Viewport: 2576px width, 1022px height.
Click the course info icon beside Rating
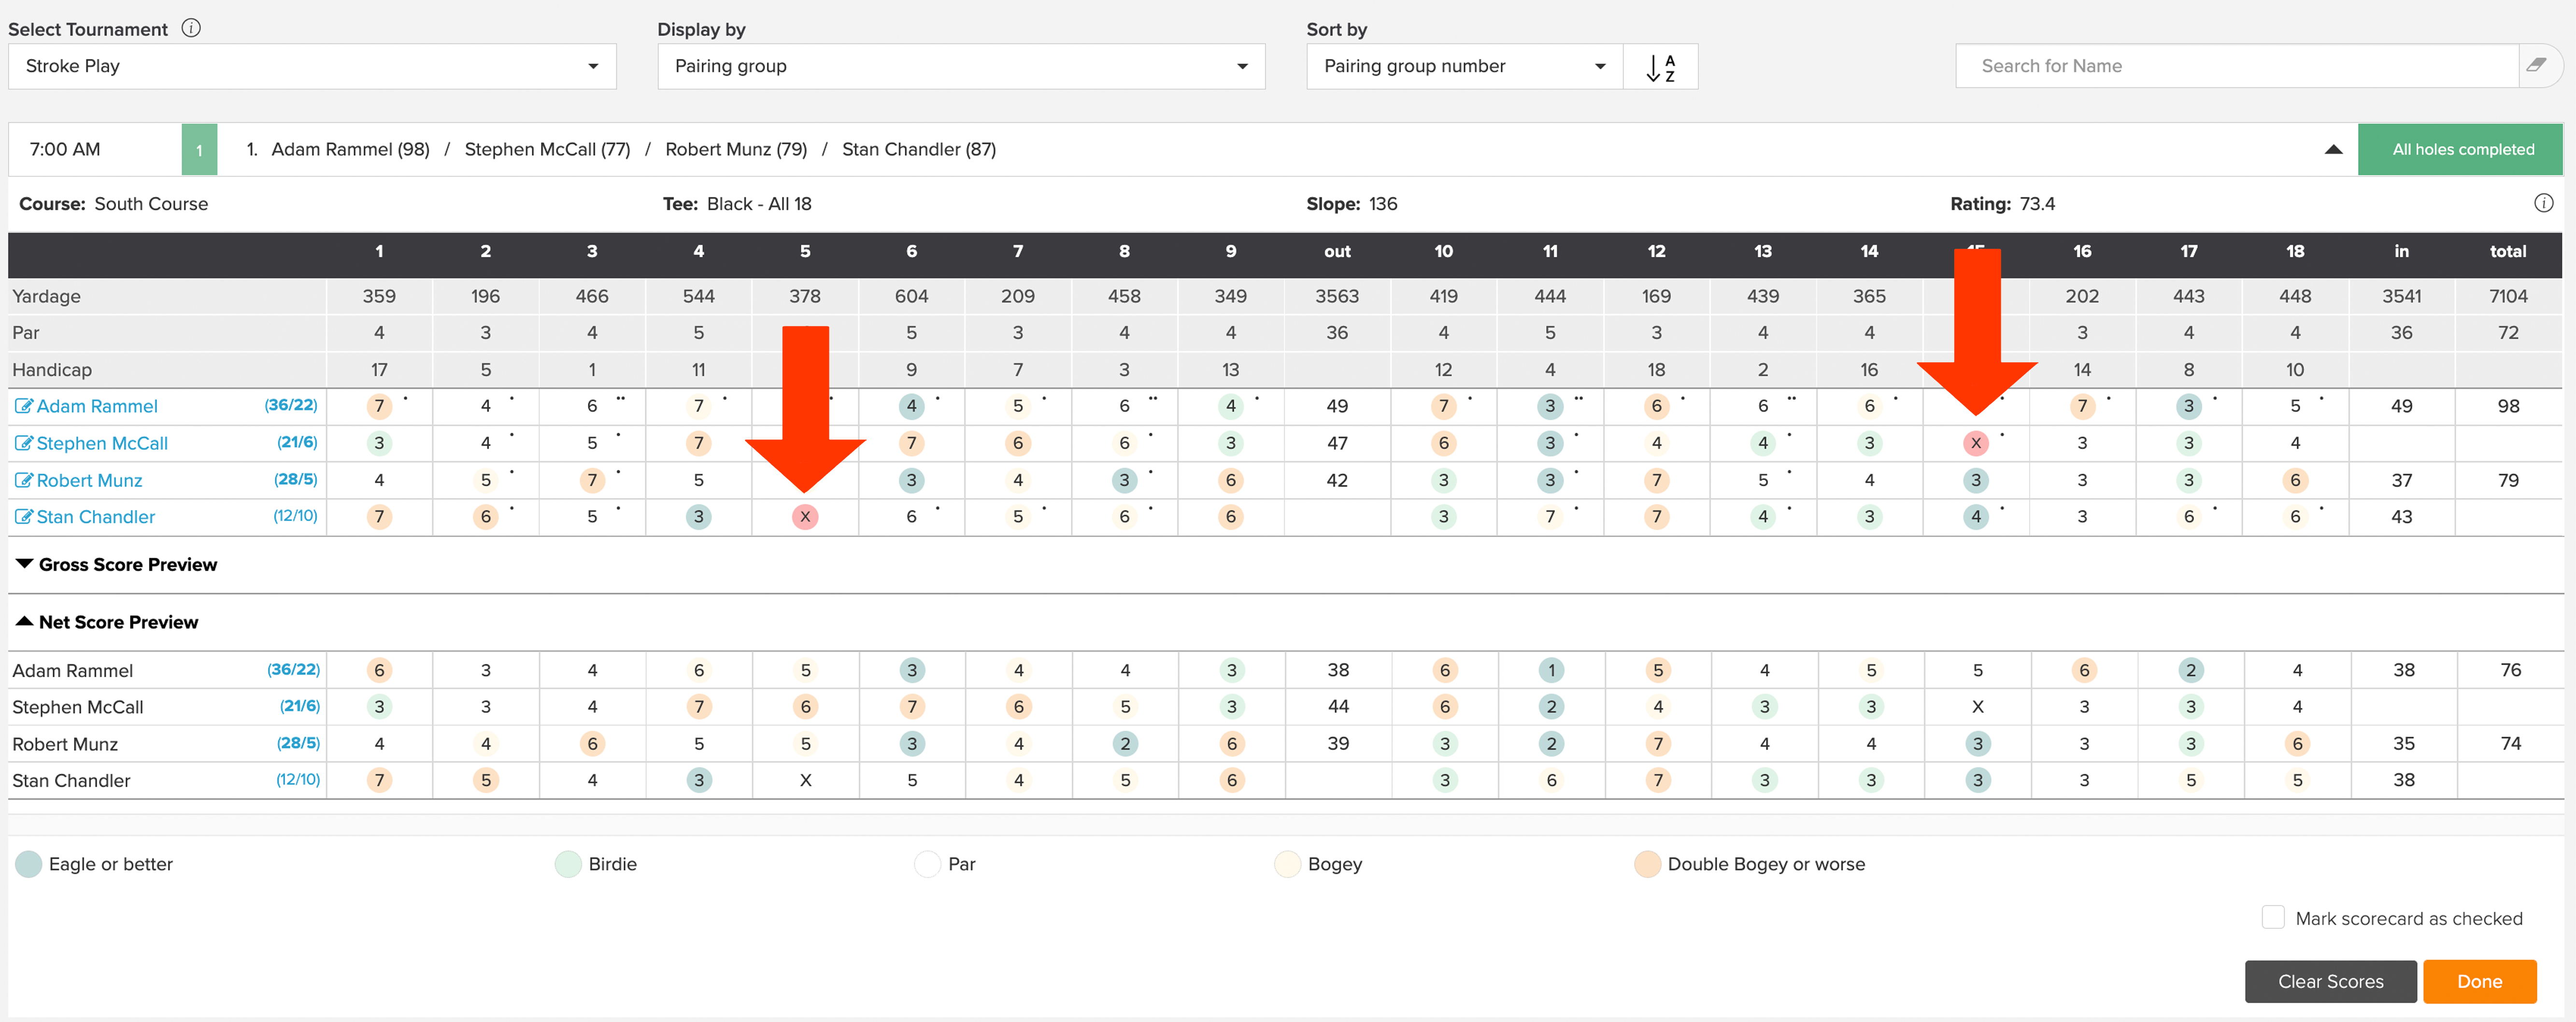pyautogui.click(x=2544, y=203)
